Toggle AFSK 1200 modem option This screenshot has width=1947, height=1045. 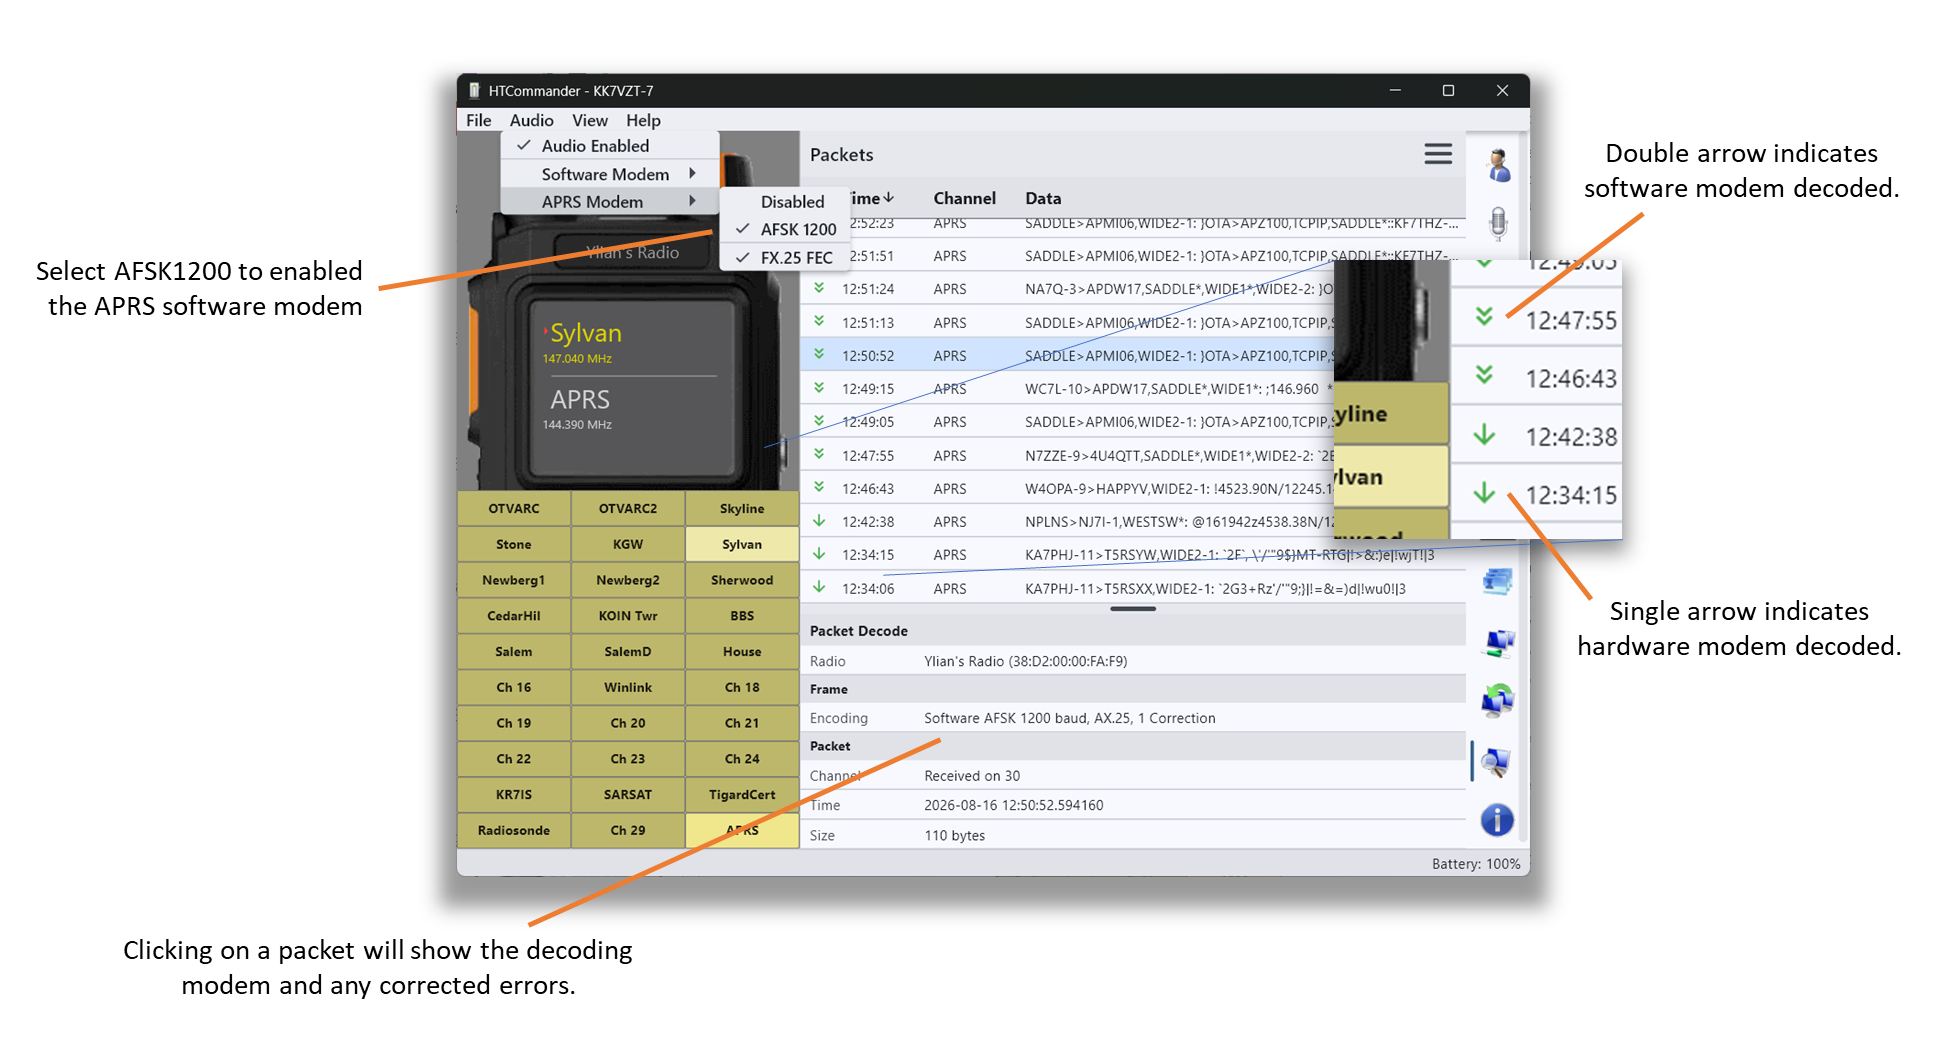(784, 229)
